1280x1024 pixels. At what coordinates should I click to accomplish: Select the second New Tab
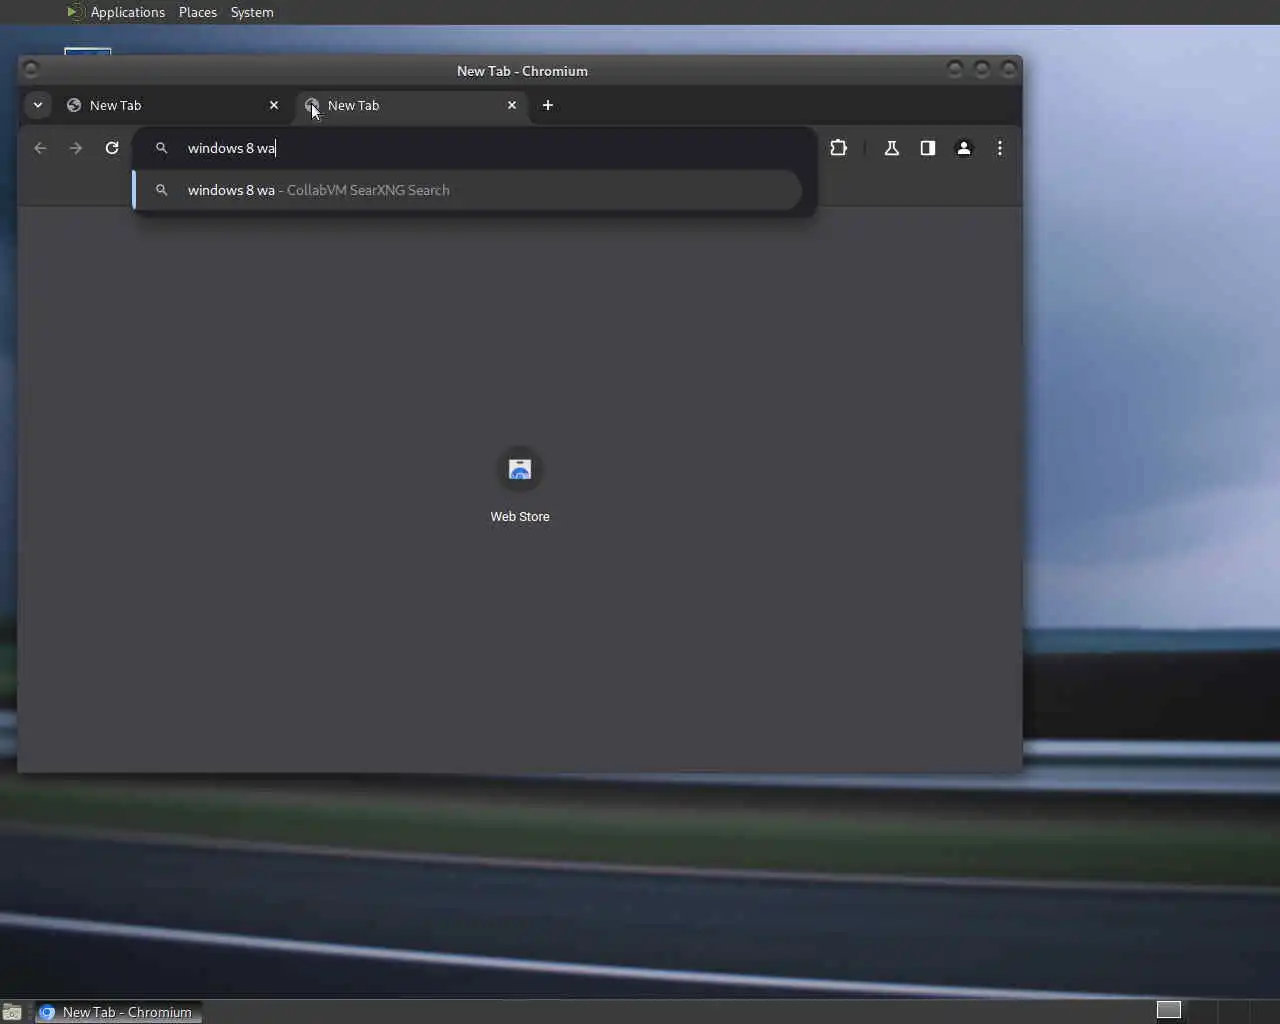[410, 105]
